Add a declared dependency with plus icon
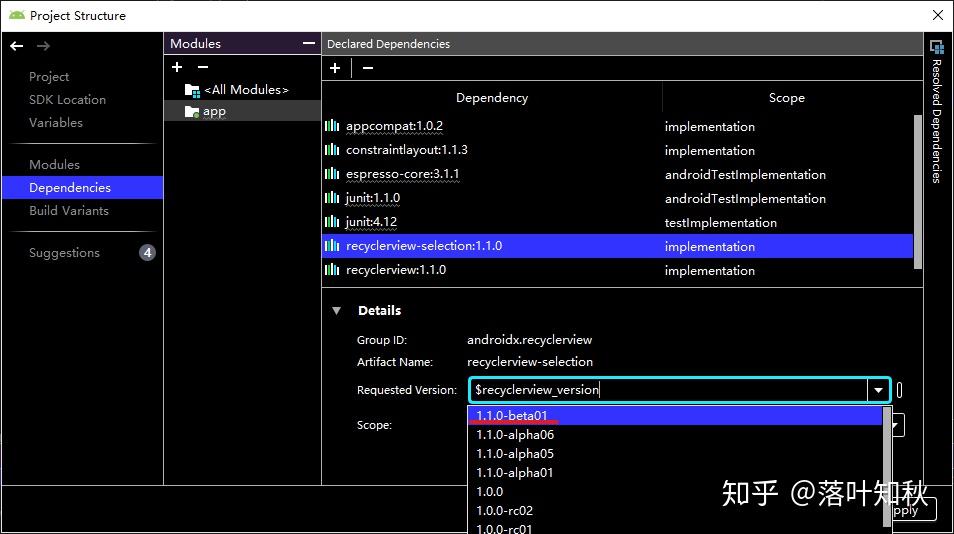Viewport: 954px width, 534px height. coord(335,68)
